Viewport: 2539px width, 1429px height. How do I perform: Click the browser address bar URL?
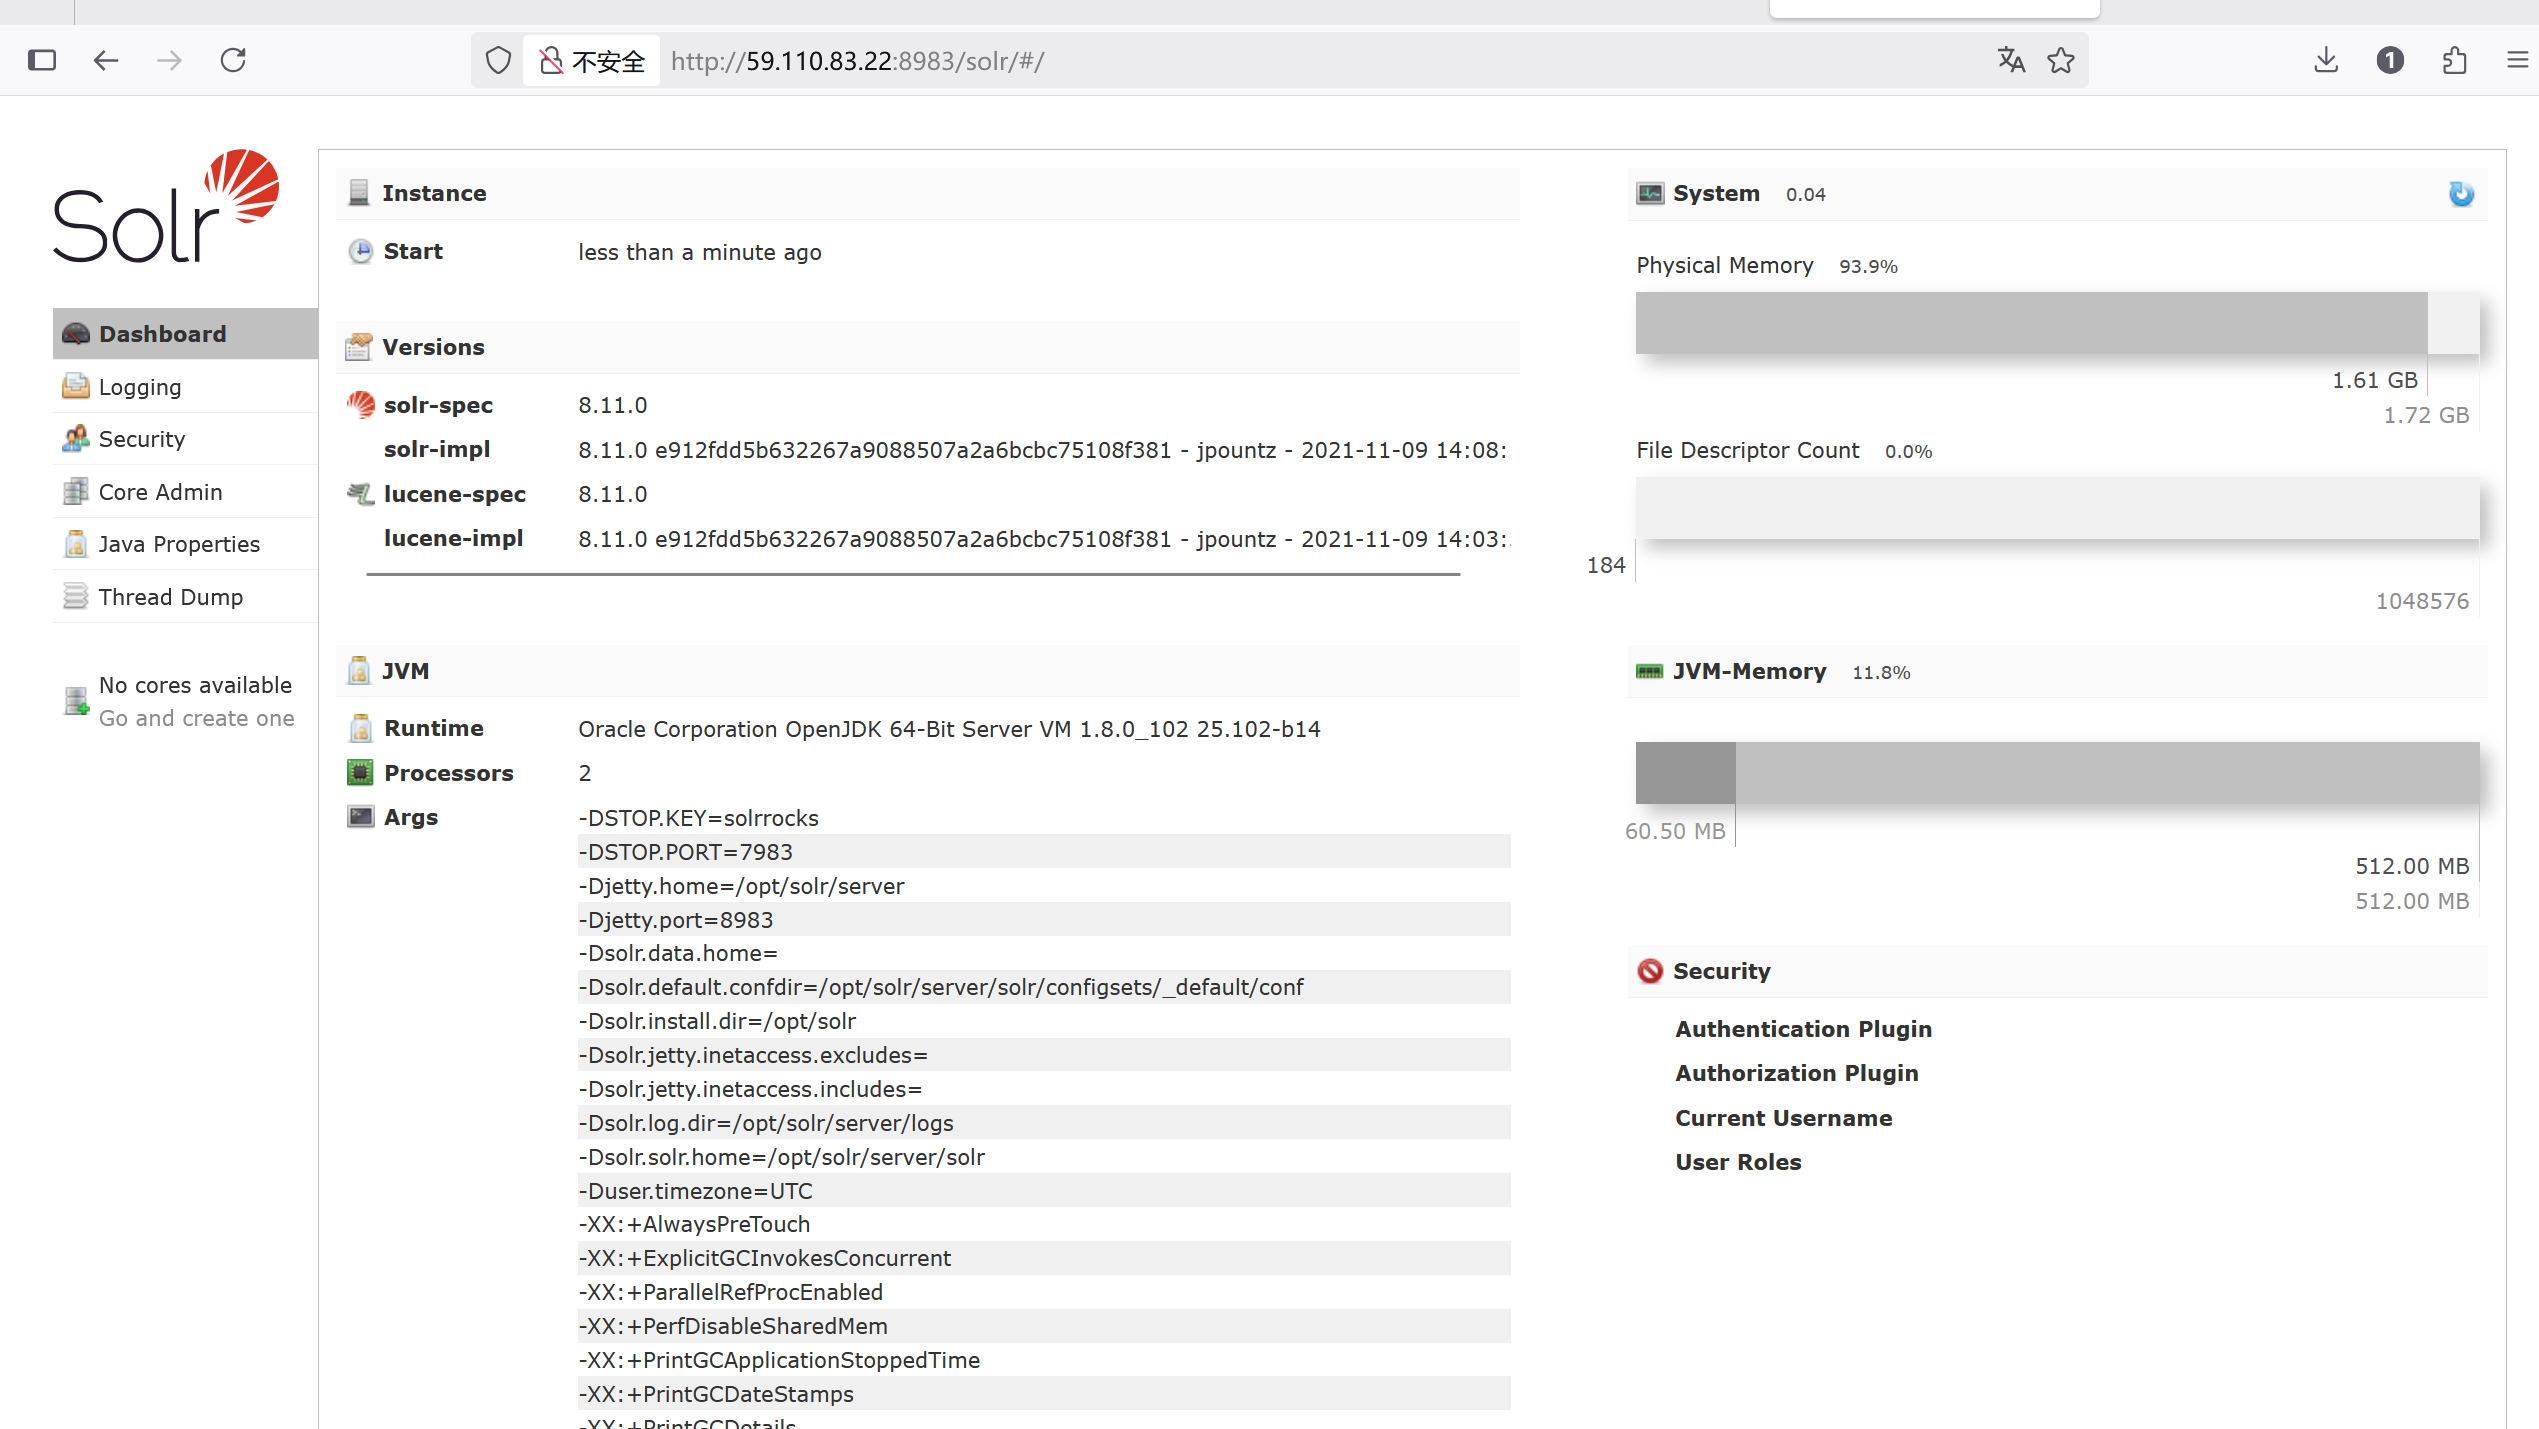click(x=857, y=61)
